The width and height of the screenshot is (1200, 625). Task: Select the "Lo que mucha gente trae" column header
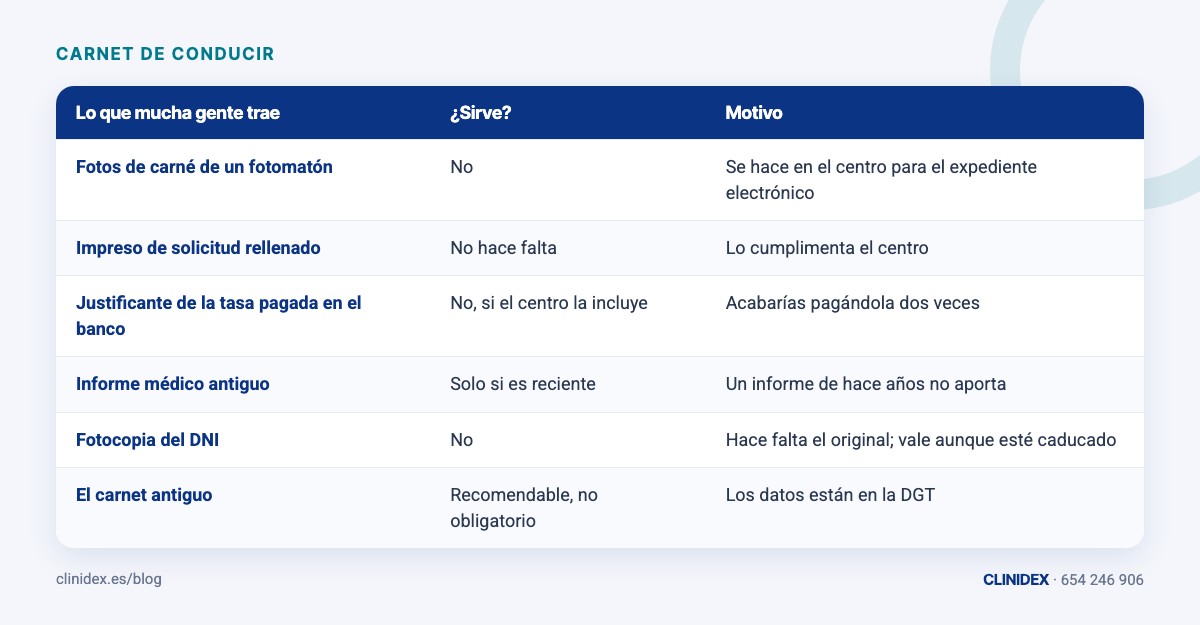click(178, 113)
